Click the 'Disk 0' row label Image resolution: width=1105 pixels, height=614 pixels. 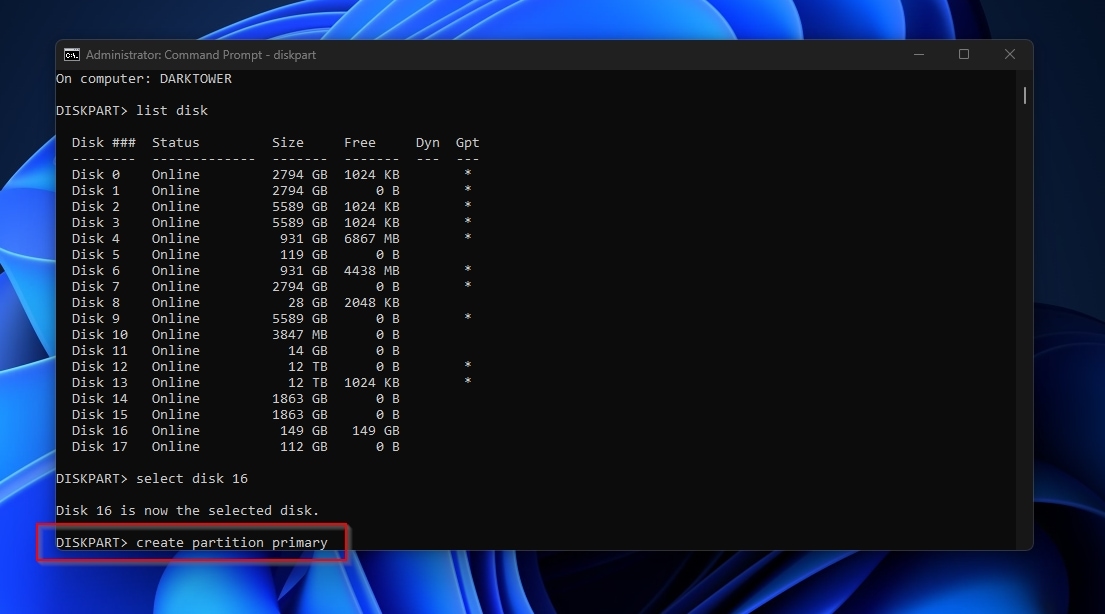click(96, 174)
